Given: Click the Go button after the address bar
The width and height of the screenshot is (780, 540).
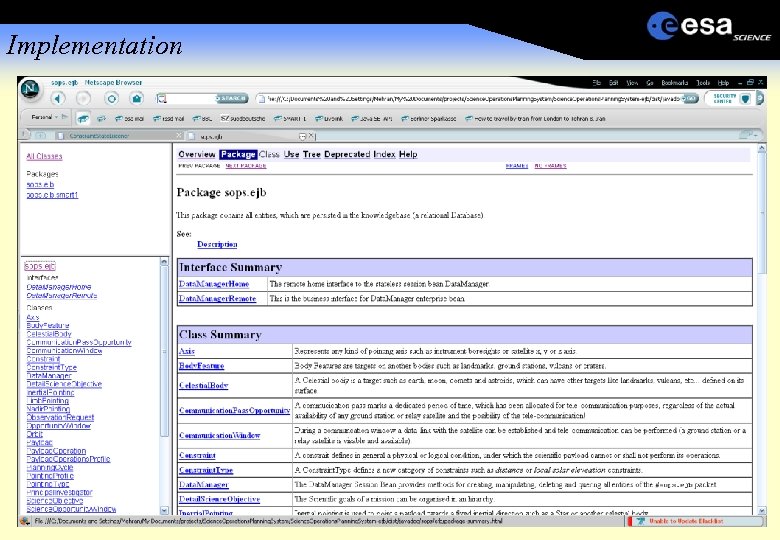Looking at the screenshot, I should click(689, 98).
